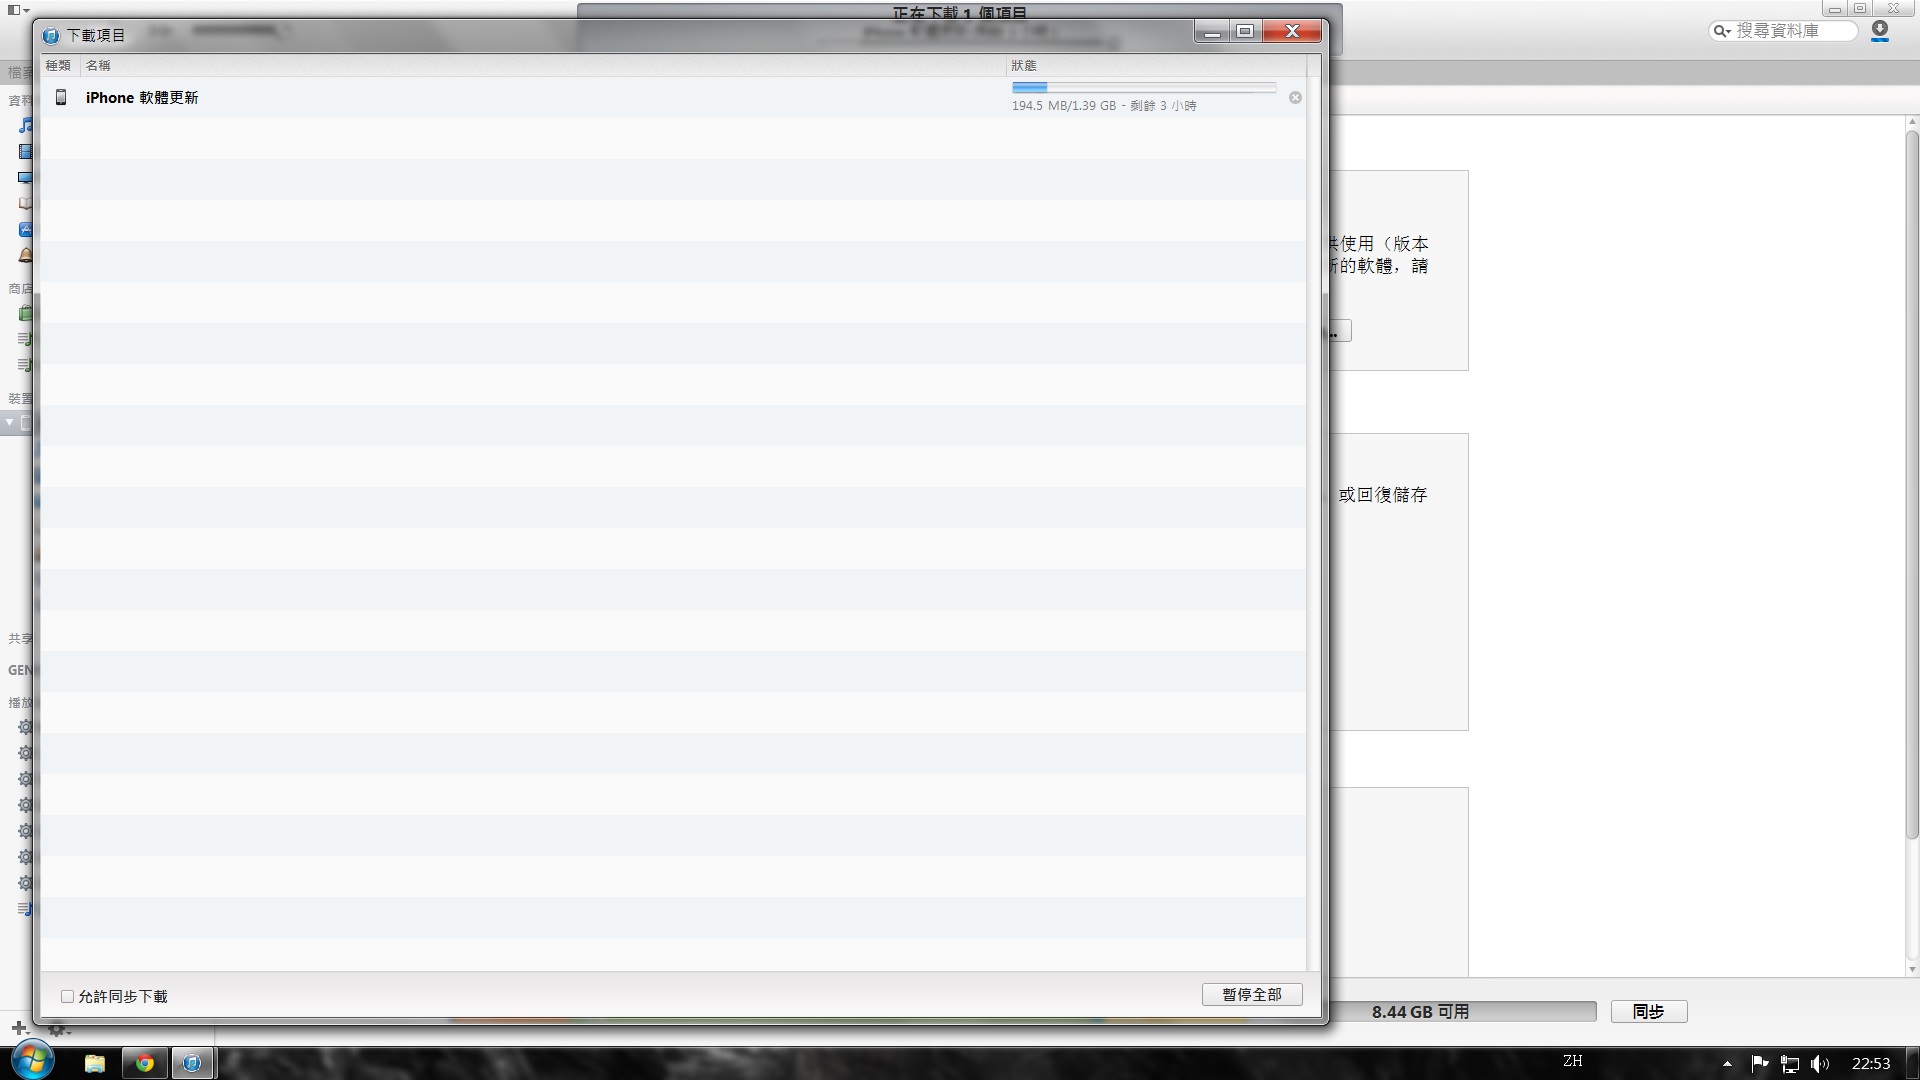Click the iTunes taskbar icon

[x=193, y=1063]
